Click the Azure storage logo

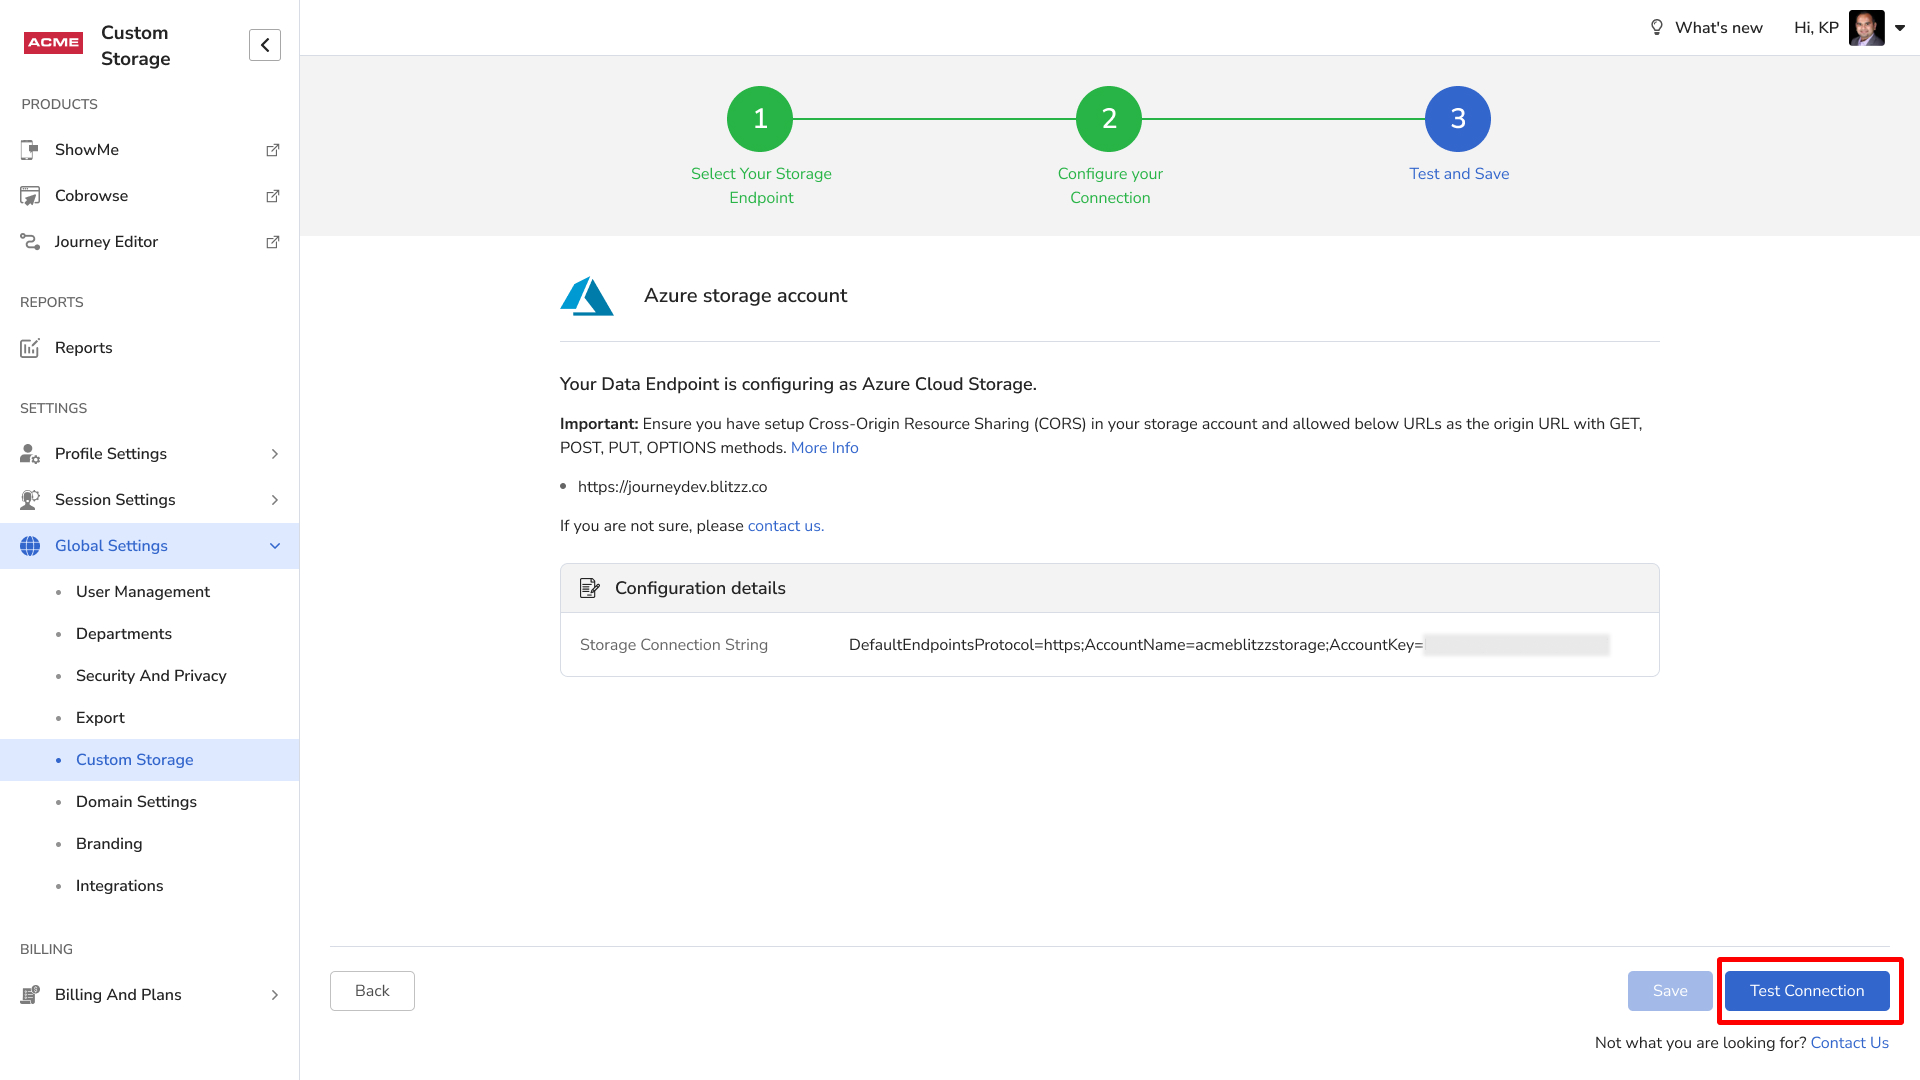tap(587, 296)
